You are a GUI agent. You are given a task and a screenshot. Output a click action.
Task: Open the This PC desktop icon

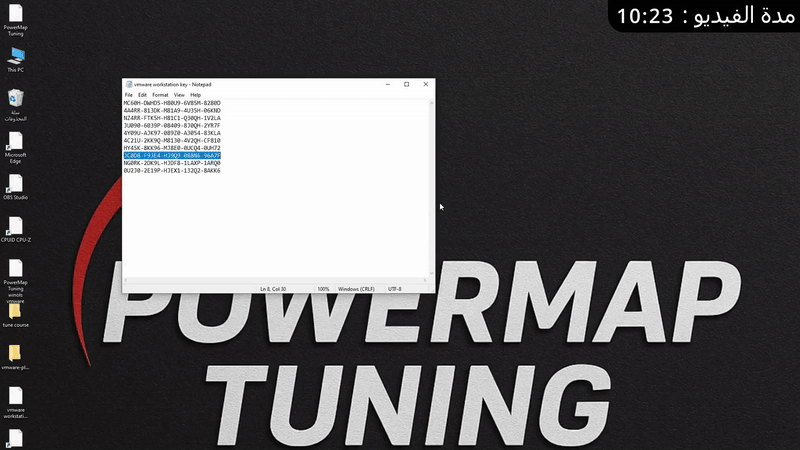pyautogui.click(x=15, y=57)
